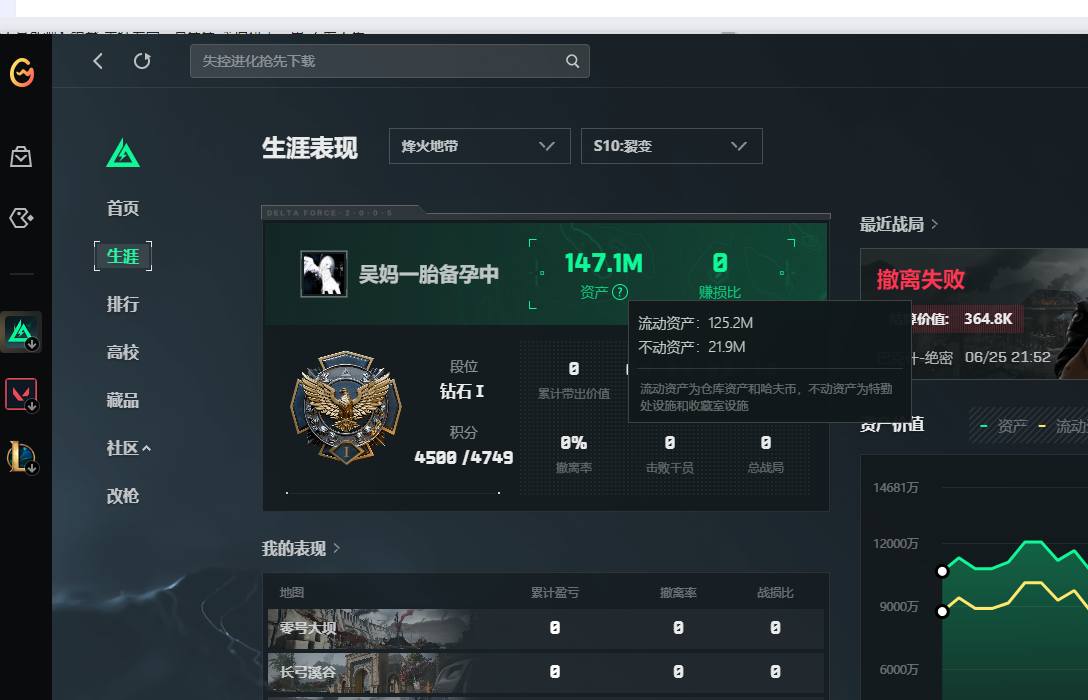Screen dimensions: 1088x700
Task: Click the 击败干员 stat label
Action: [x=670, y=468]
